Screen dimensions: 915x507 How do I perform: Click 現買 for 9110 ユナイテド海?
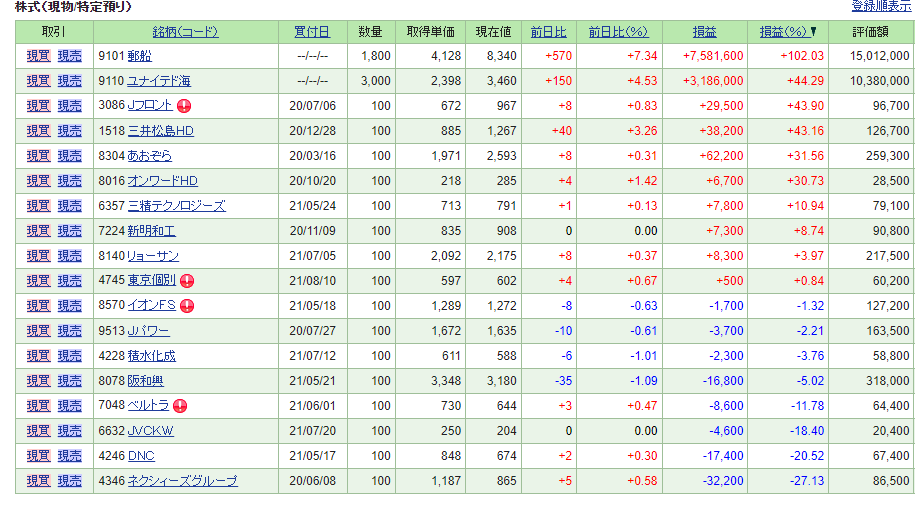click(39, 81)
